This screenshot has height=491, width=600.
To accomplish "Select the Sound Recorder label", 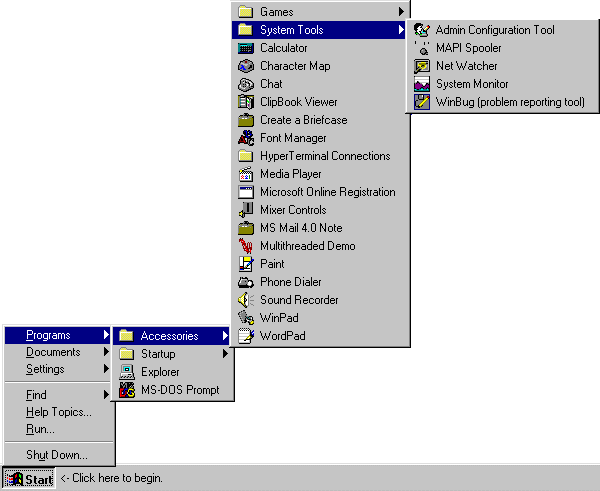I will (x=299, y=300).
